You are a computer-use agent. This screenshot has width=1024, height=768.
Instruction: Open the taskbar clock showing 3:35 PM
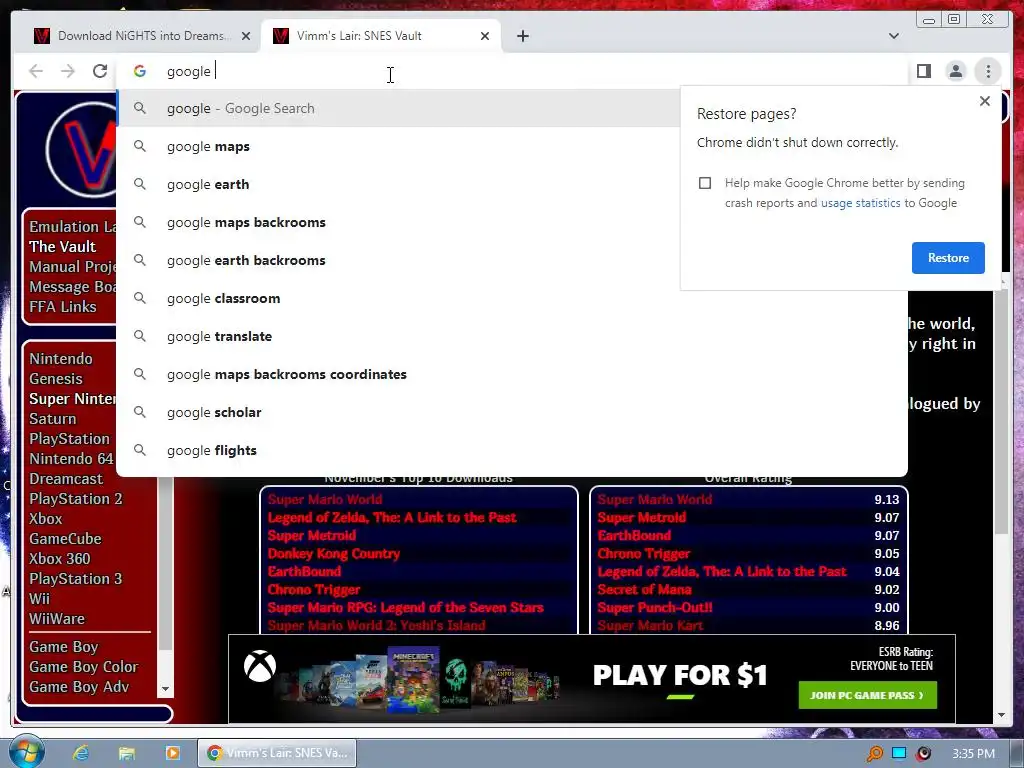click(x=973, y=754)
